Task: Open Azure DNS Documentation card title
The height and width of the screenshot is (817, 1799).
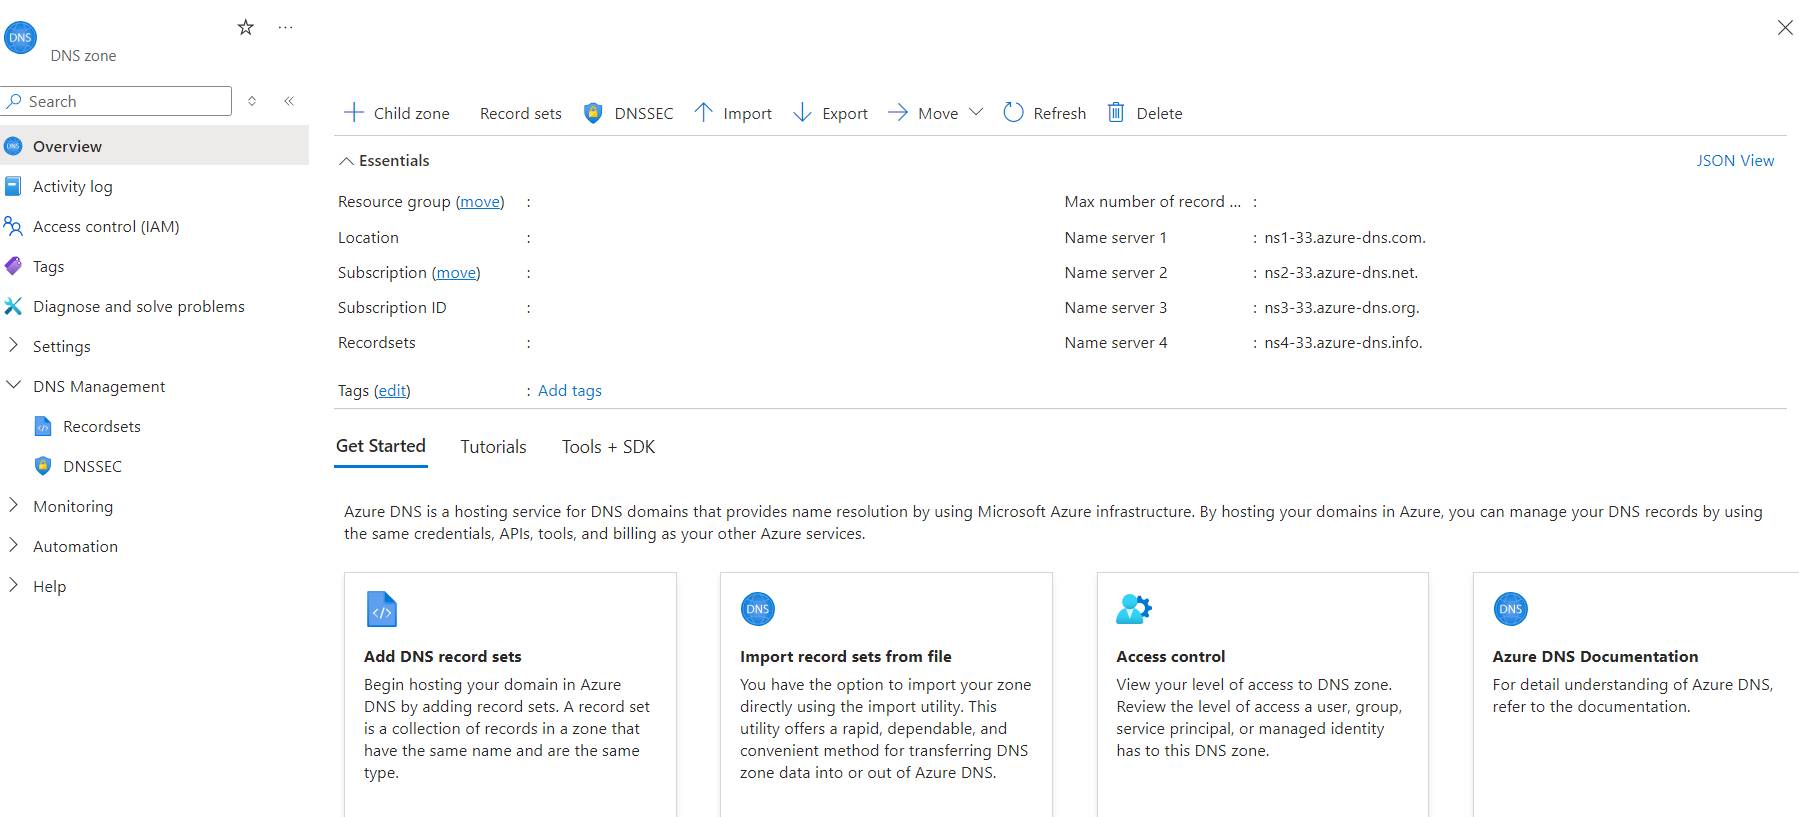Action: 1595,656
